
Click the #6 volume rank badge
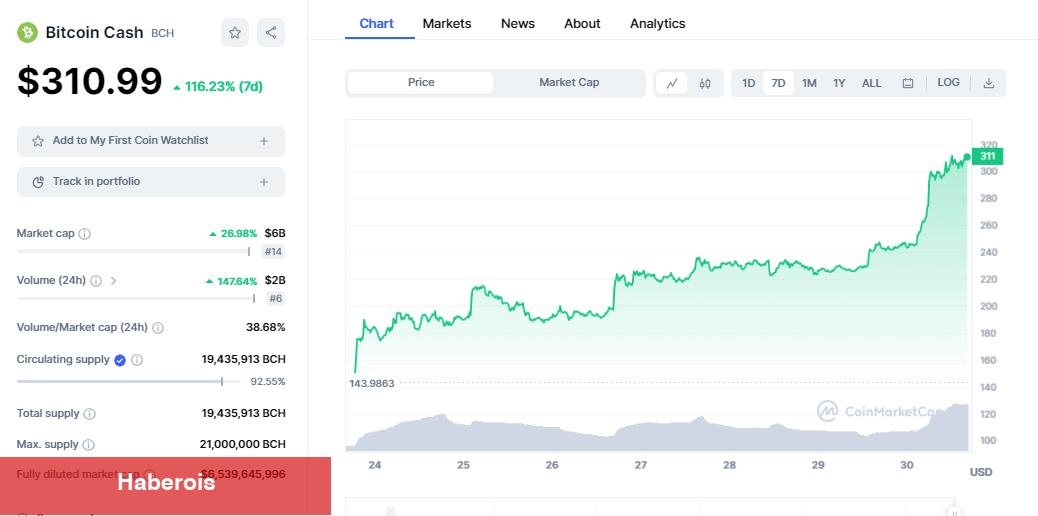coord(275,299)
